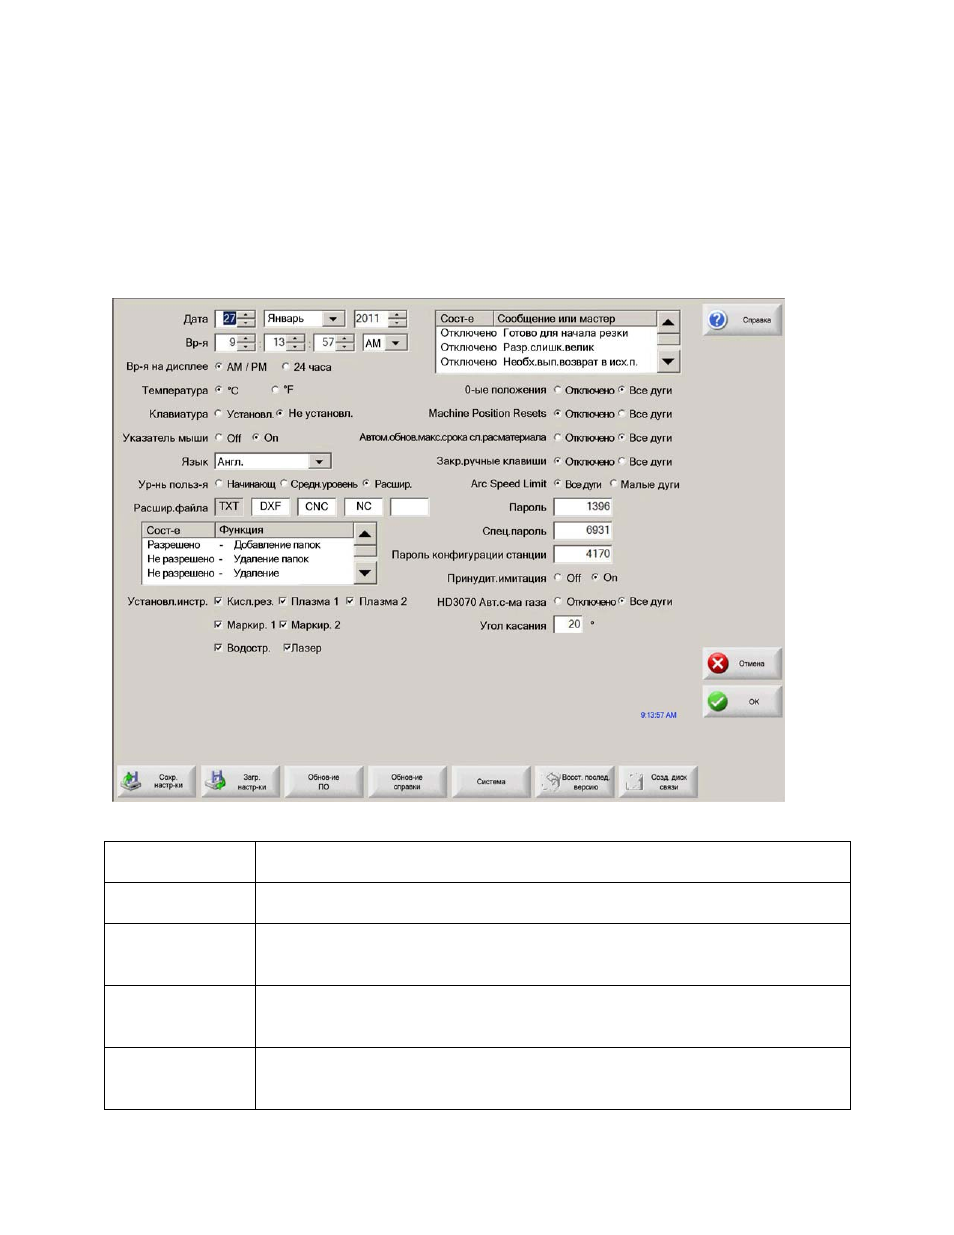Click the hour stepper next to 9
Image resolution: width=954 pixels, height=1235 pixels.
[247, 343]
